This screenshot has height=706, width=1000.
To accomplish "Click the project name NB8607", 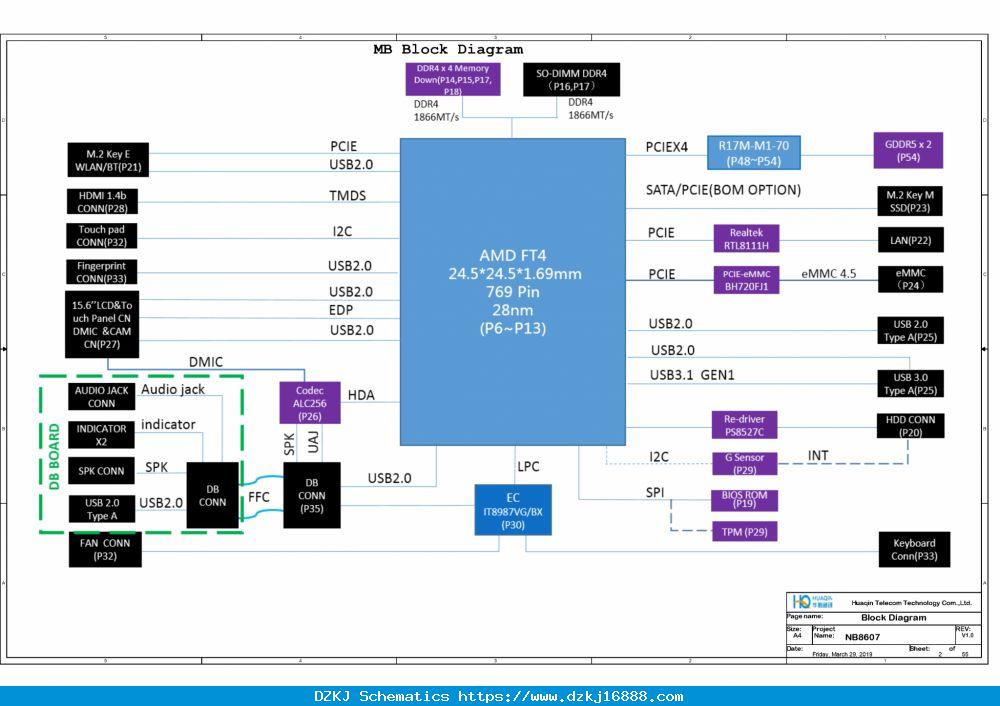I will (x=862, y=637).
